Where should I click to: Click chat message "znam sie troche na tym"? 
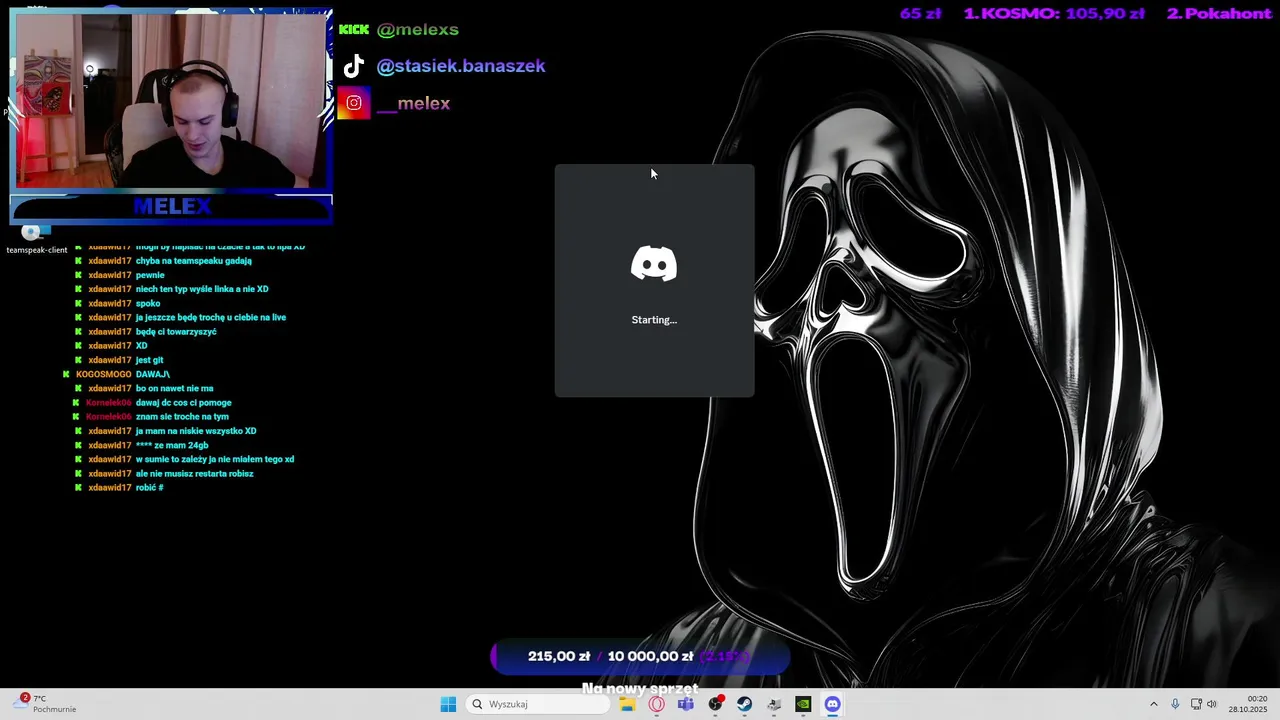[x=182, y=416]
